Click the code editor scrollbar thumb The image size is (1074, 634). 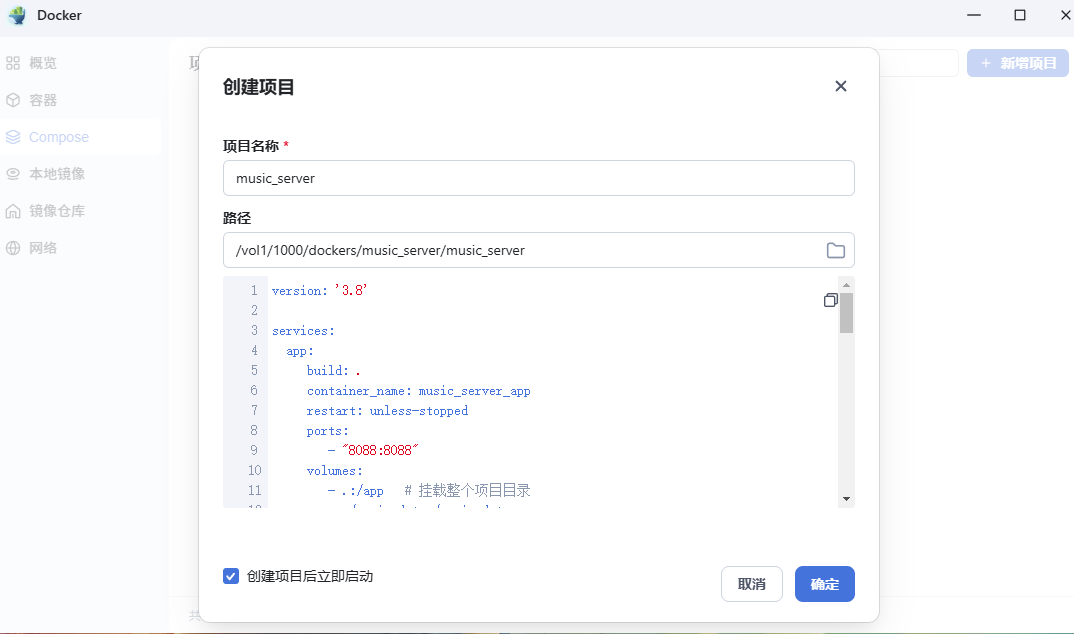click(x=847, y=313)
